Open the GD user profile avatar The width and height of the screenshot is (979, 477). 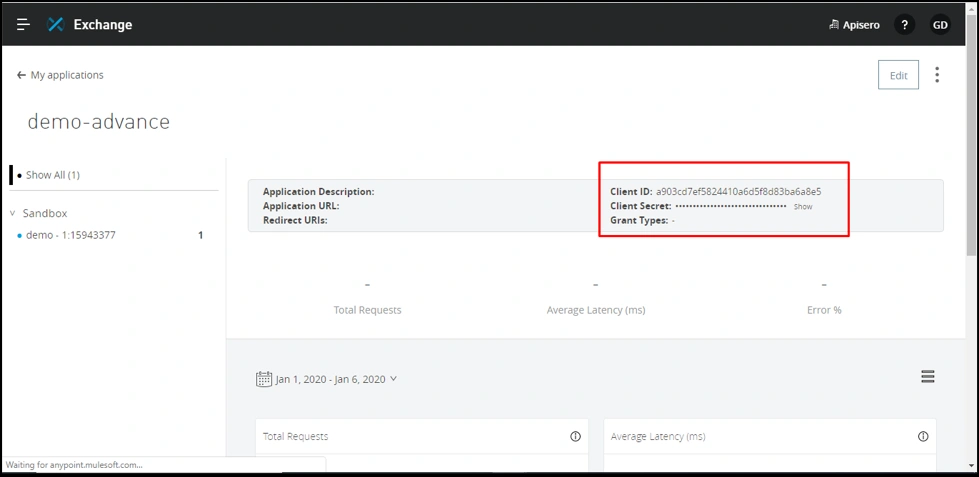click(x=940, y=25)
